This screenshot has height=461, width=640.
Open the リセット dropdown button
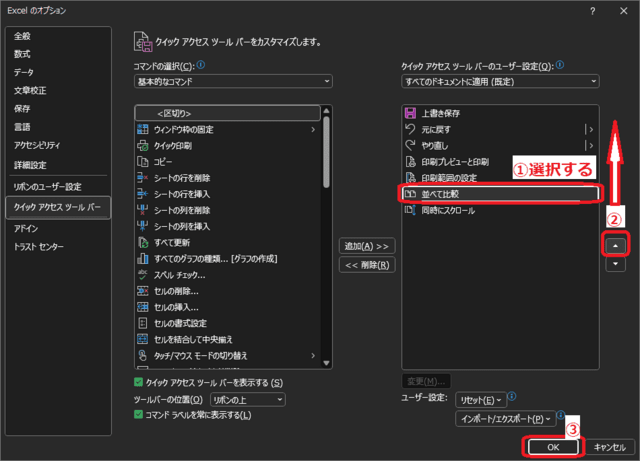click(479, 399)
